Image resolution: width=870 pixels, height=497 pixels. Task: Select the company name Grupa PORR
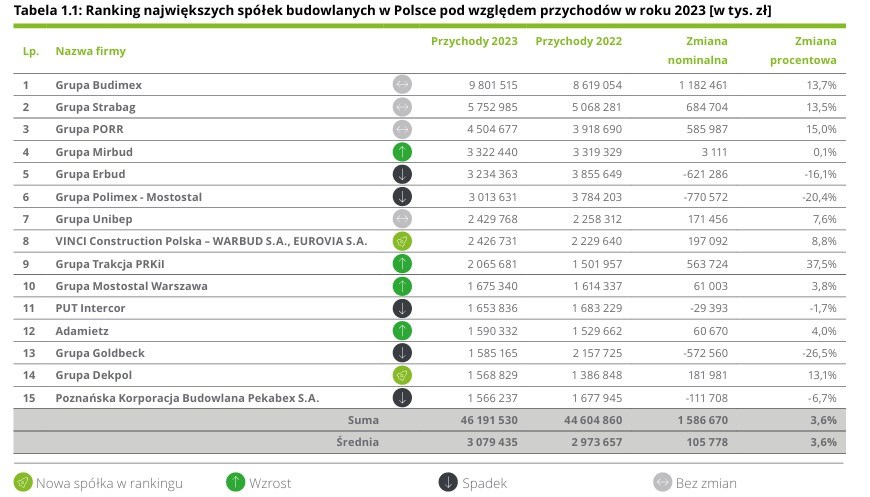(x=89, y=129)
